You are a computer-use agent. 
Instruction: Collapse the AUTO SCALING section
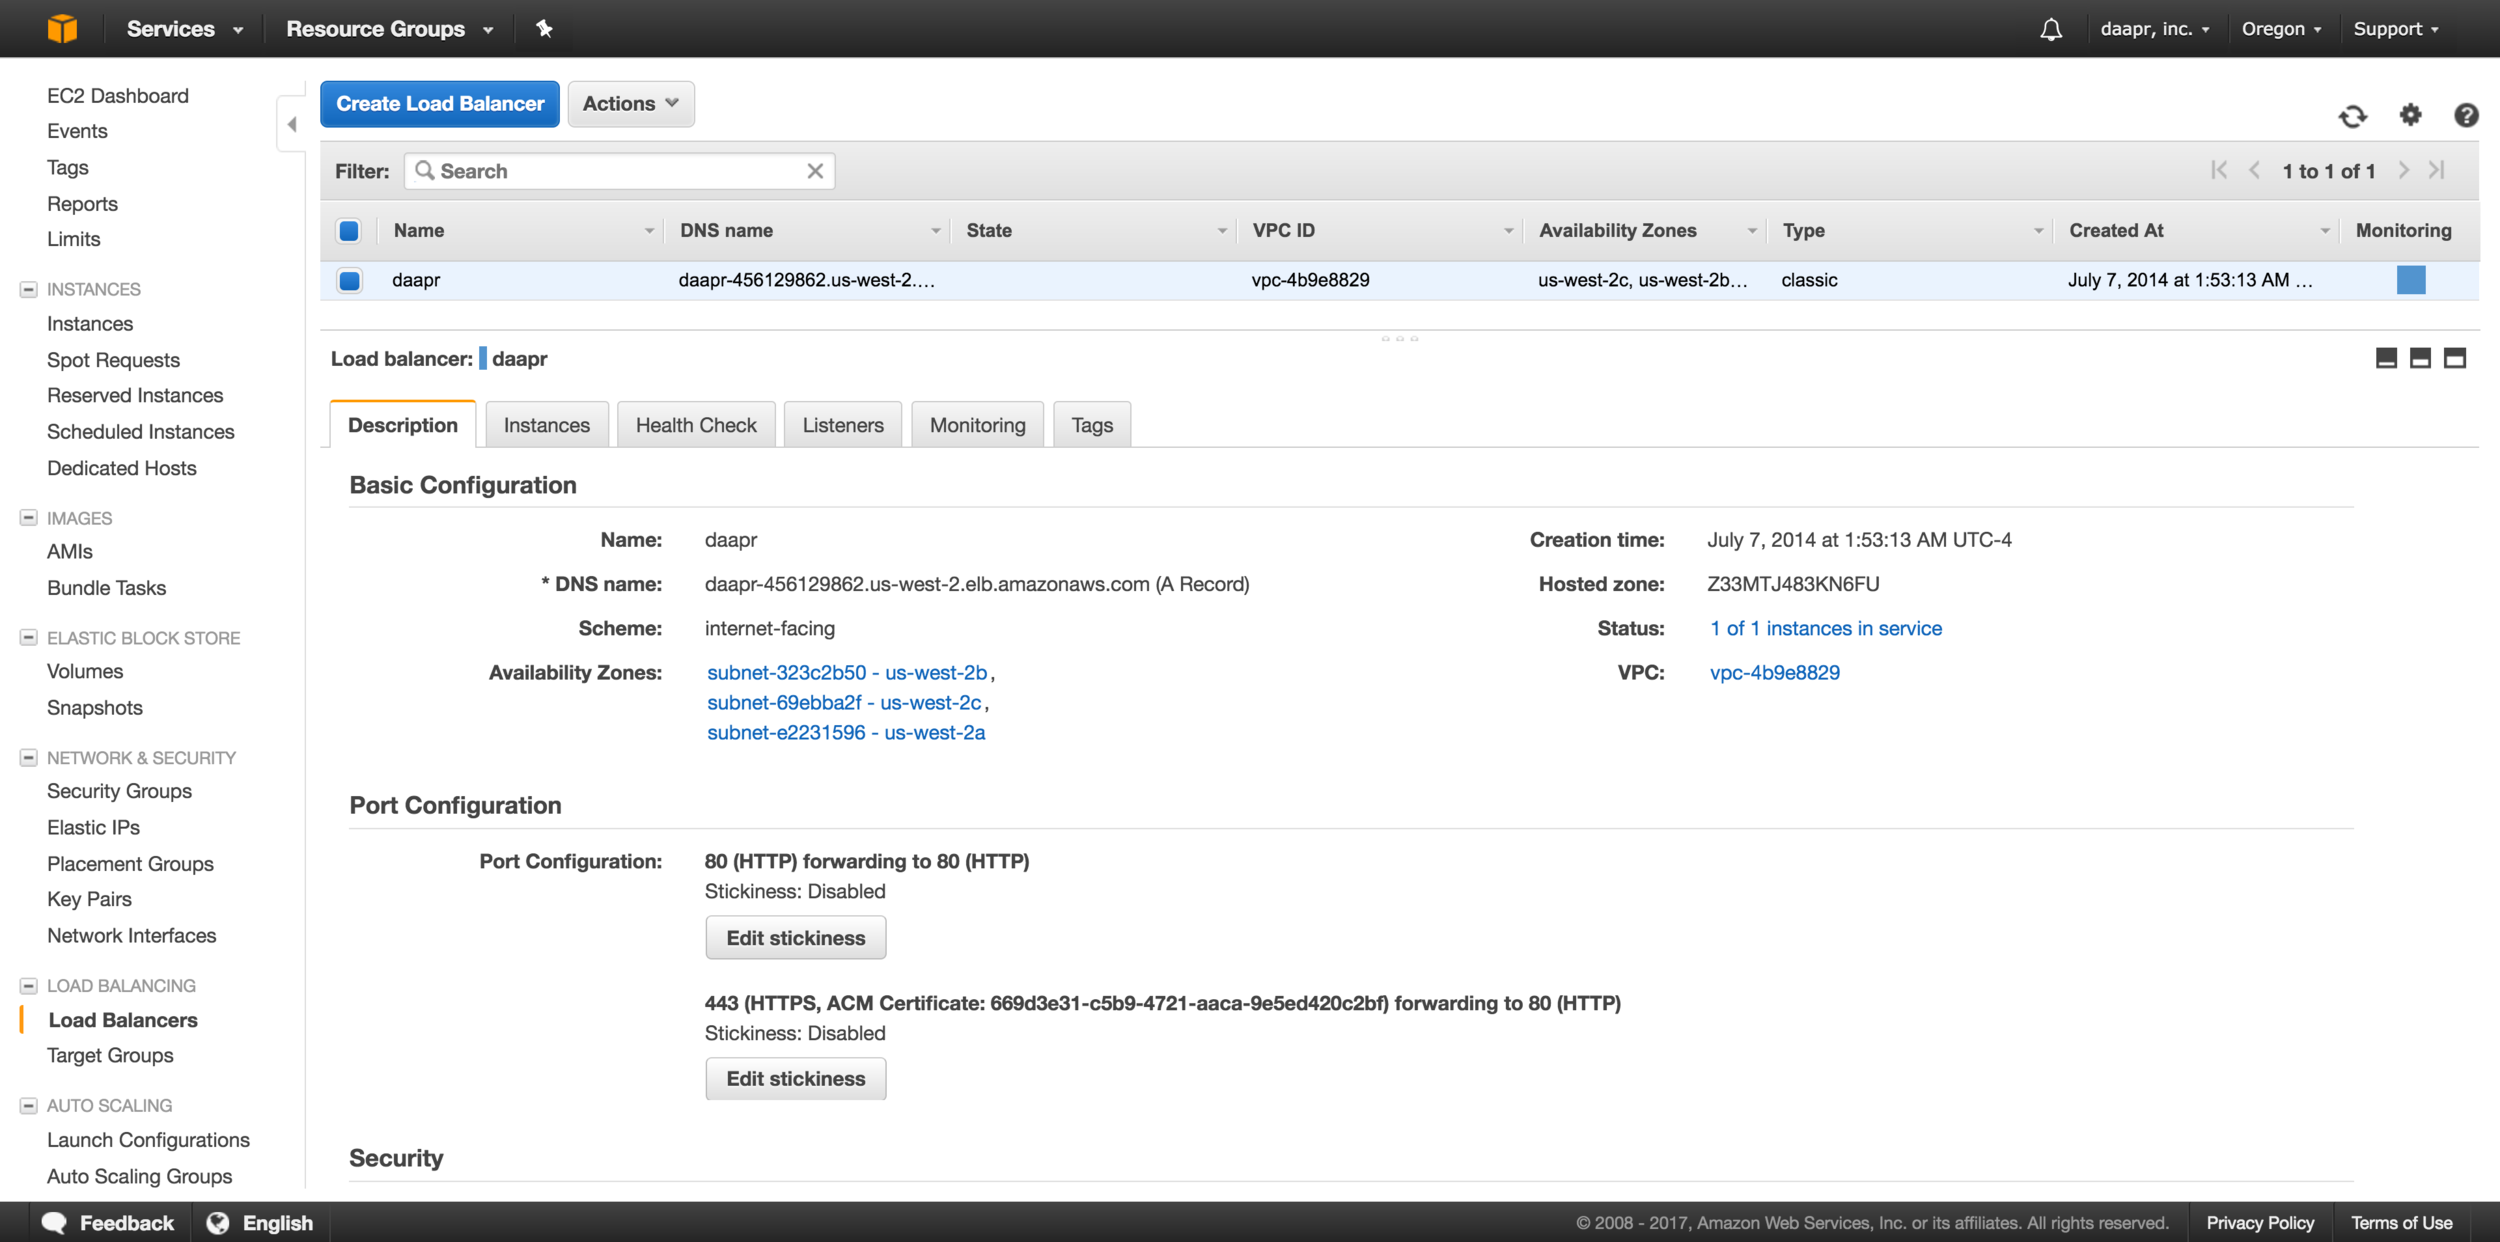tap(29, 1106)
